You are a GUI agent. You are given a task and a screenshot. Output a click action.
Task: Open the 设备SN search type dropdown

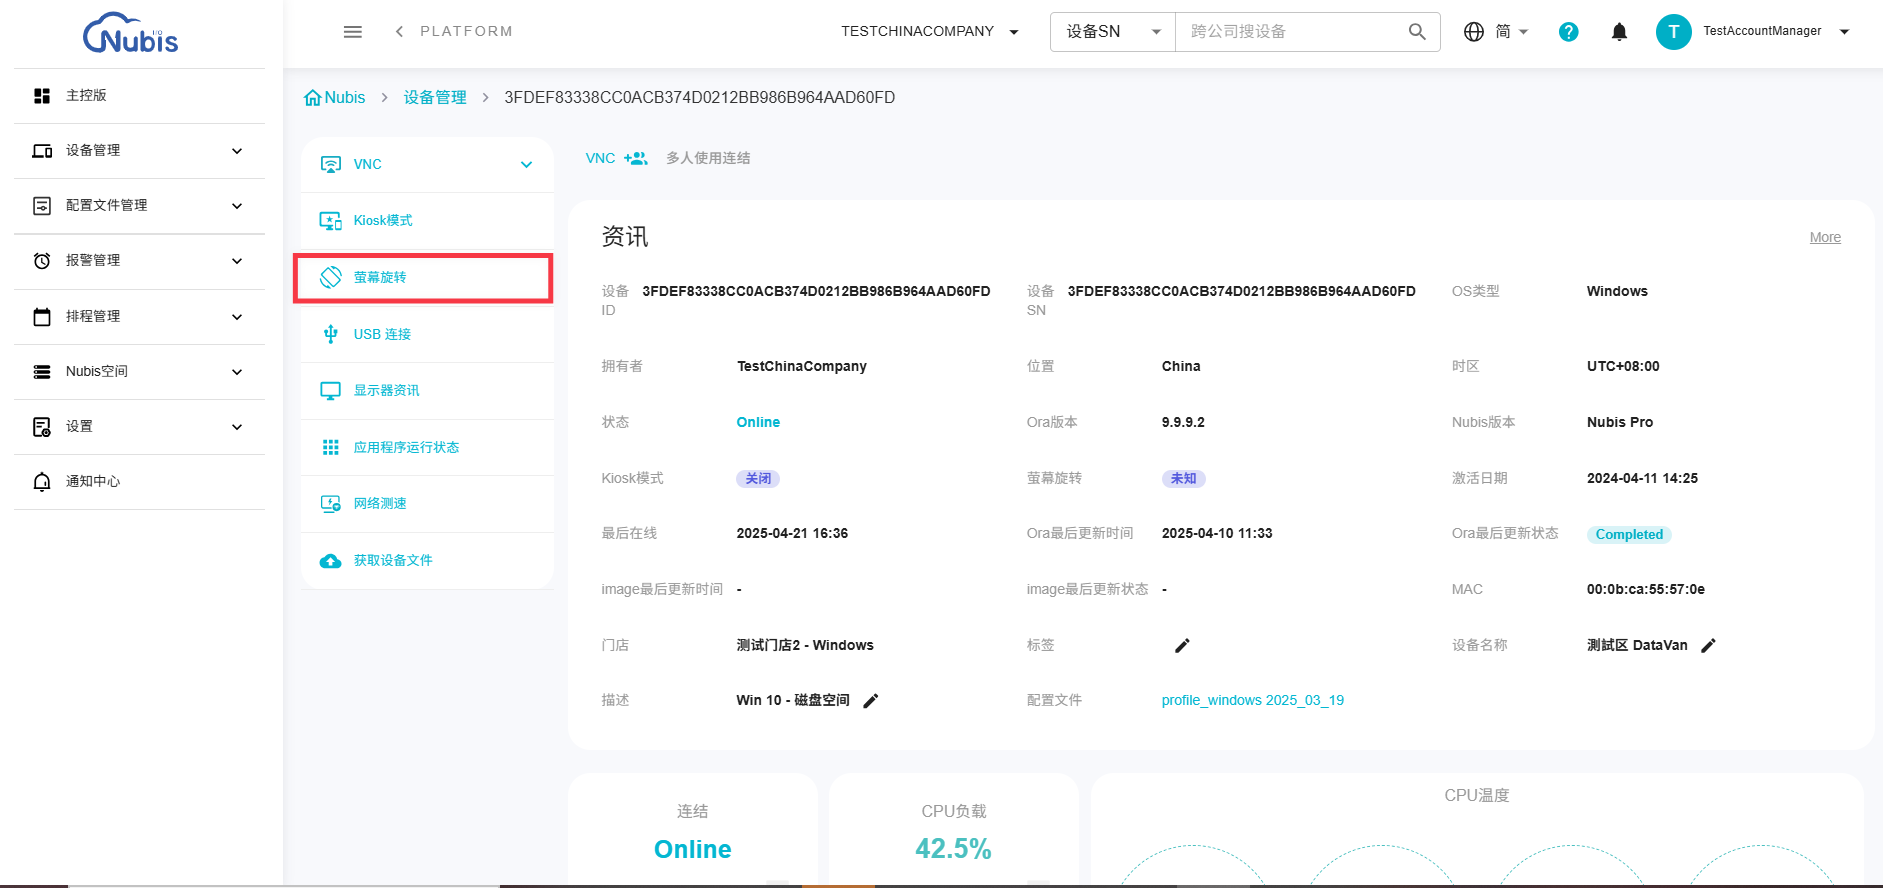(1113, 32)
